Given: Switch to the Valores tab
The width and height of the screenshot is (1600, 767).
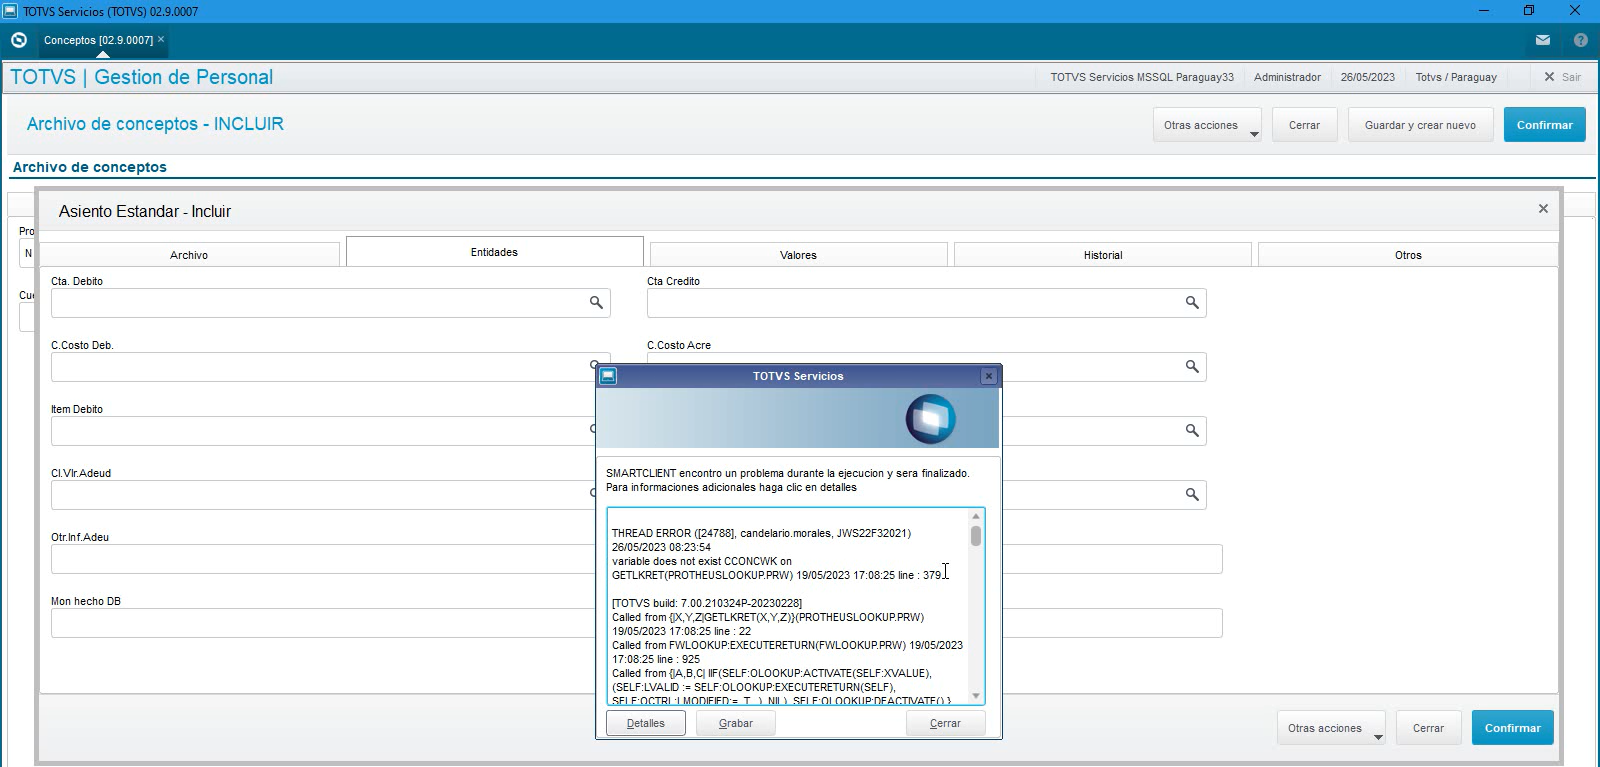Looking at the screenshot, I should pos(798,255).
